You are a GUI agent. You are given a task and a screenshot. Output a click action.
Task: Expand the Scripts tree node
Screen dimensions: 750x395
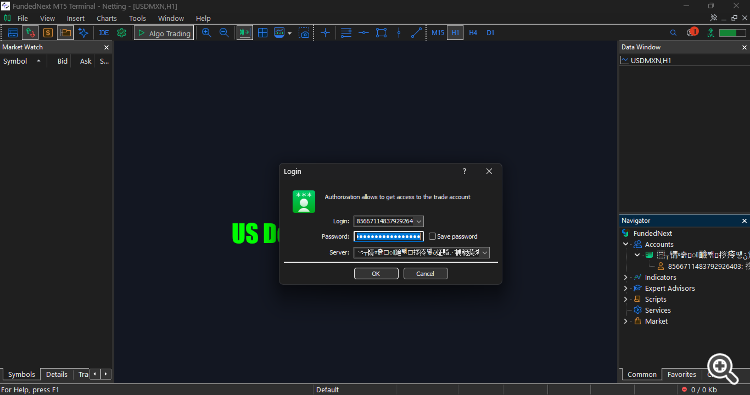(626, 299)
